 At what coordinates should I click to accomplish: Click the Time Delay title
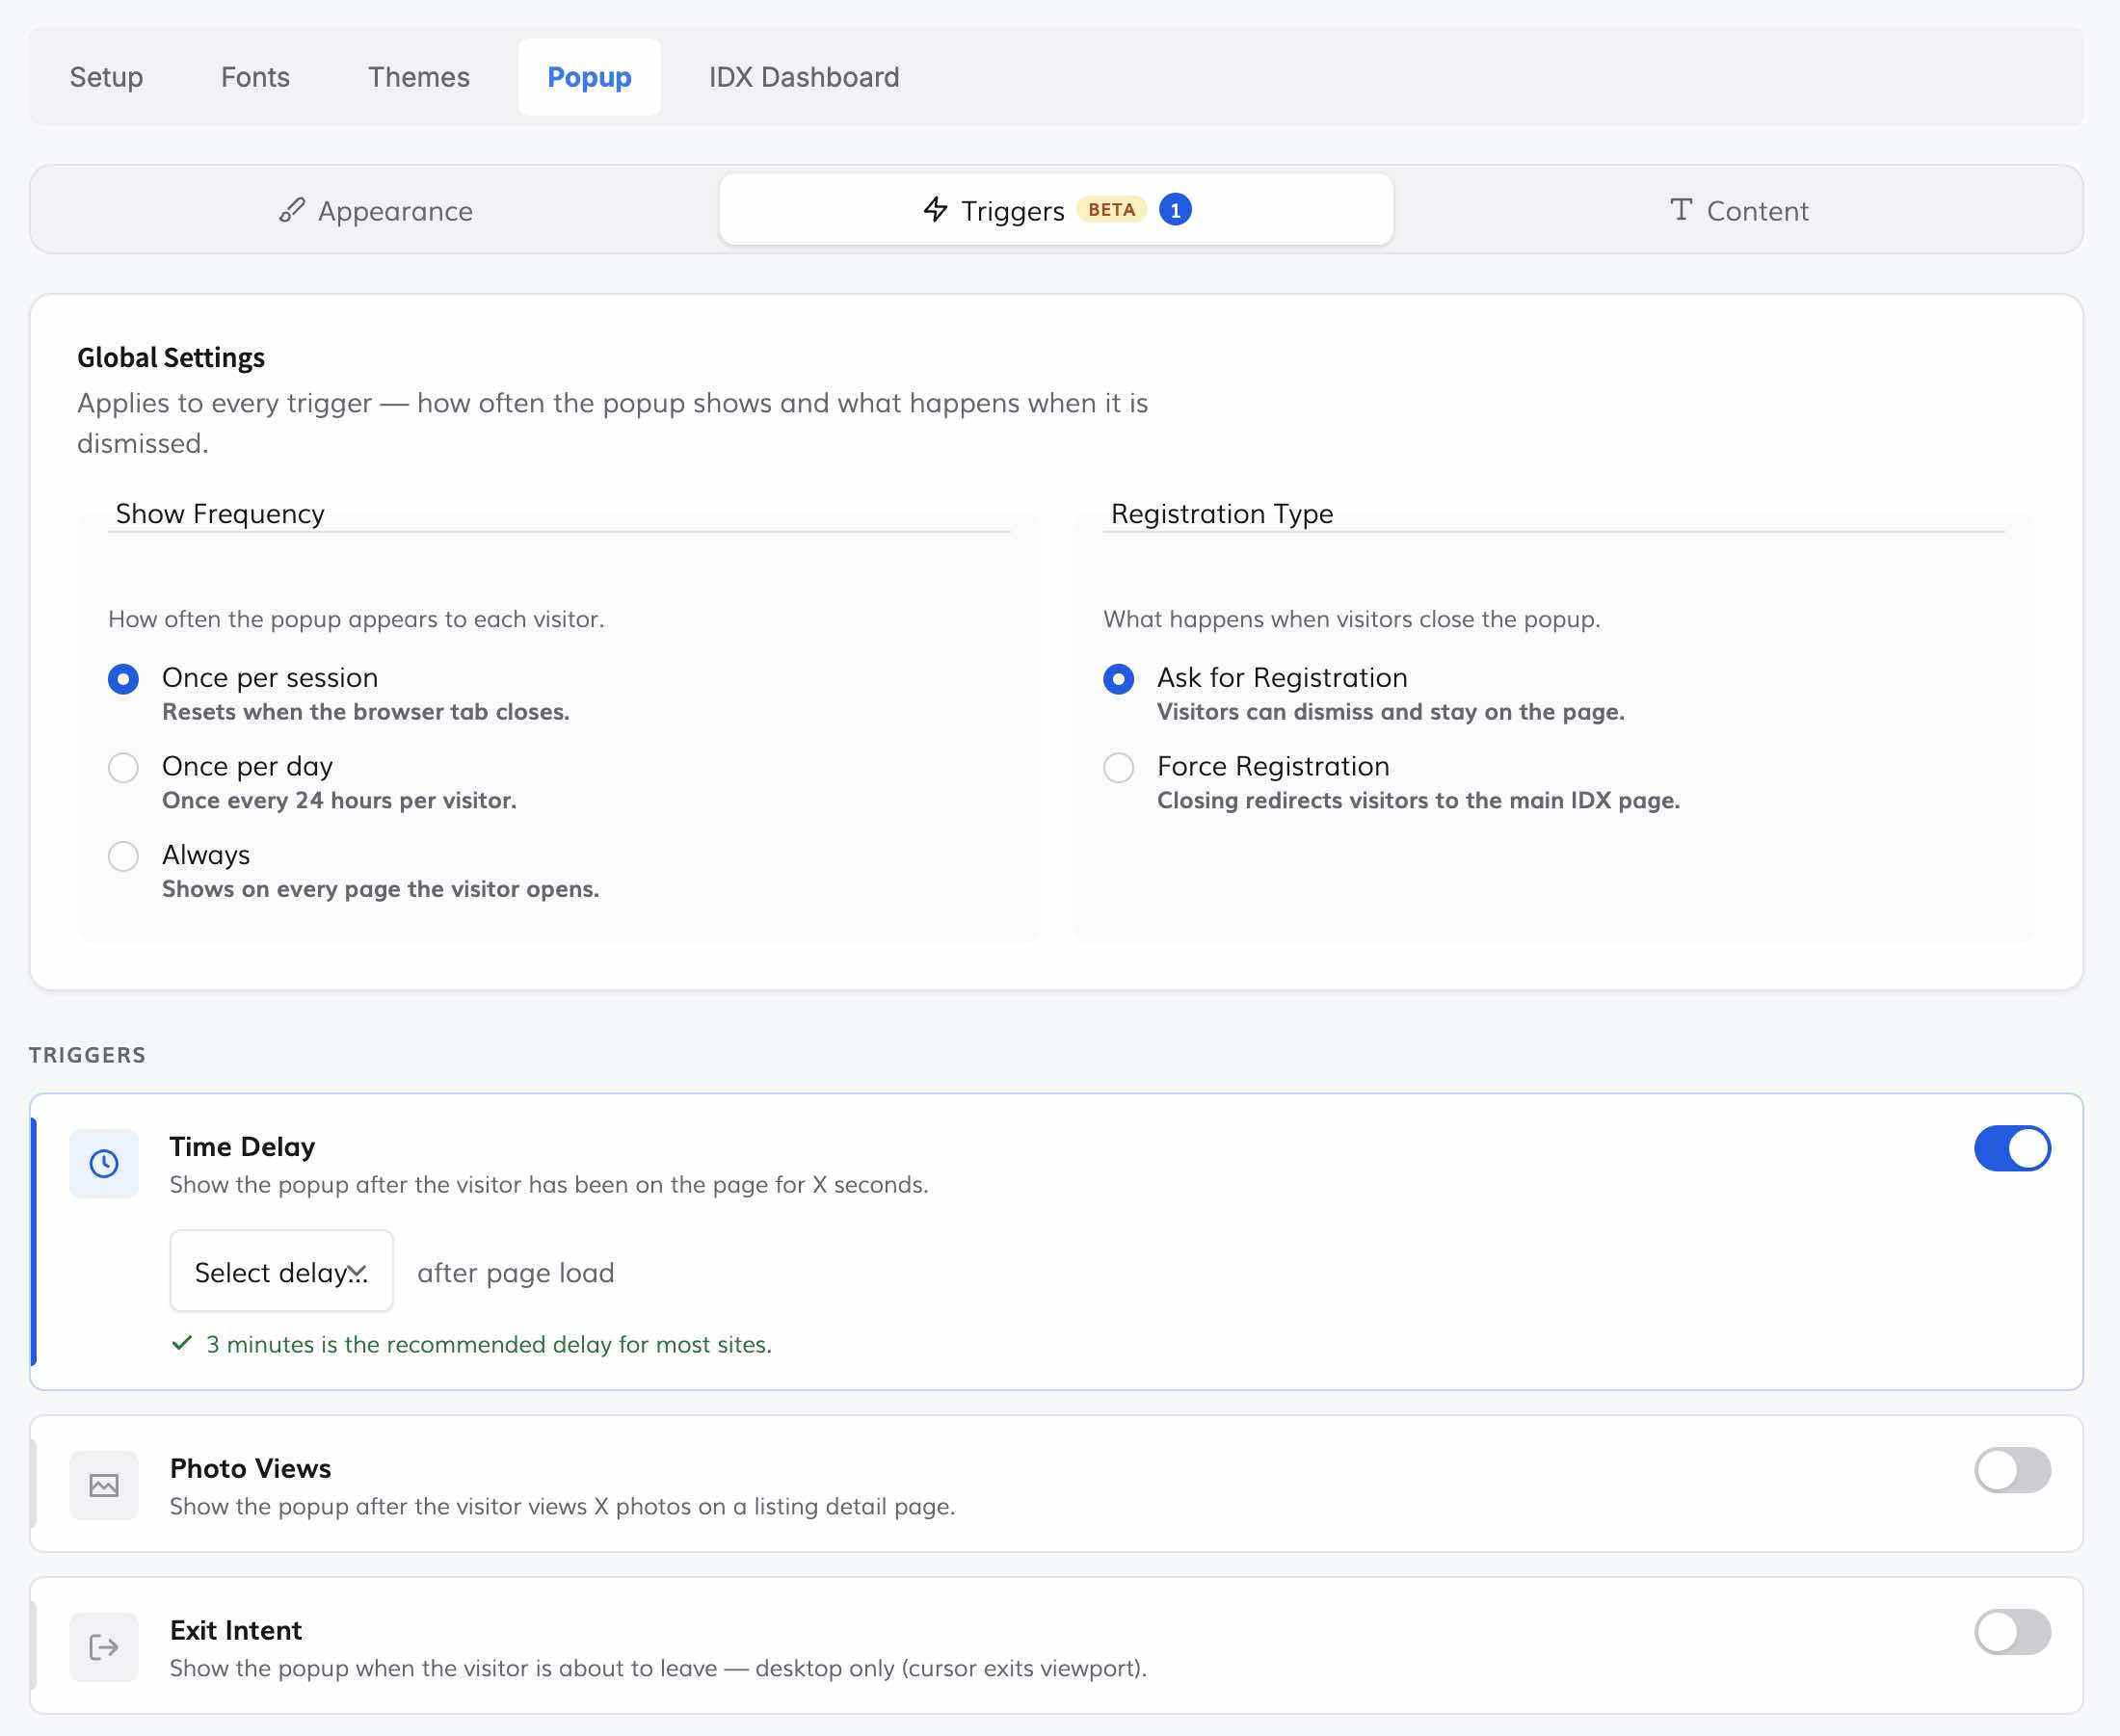coord(242,1146)
